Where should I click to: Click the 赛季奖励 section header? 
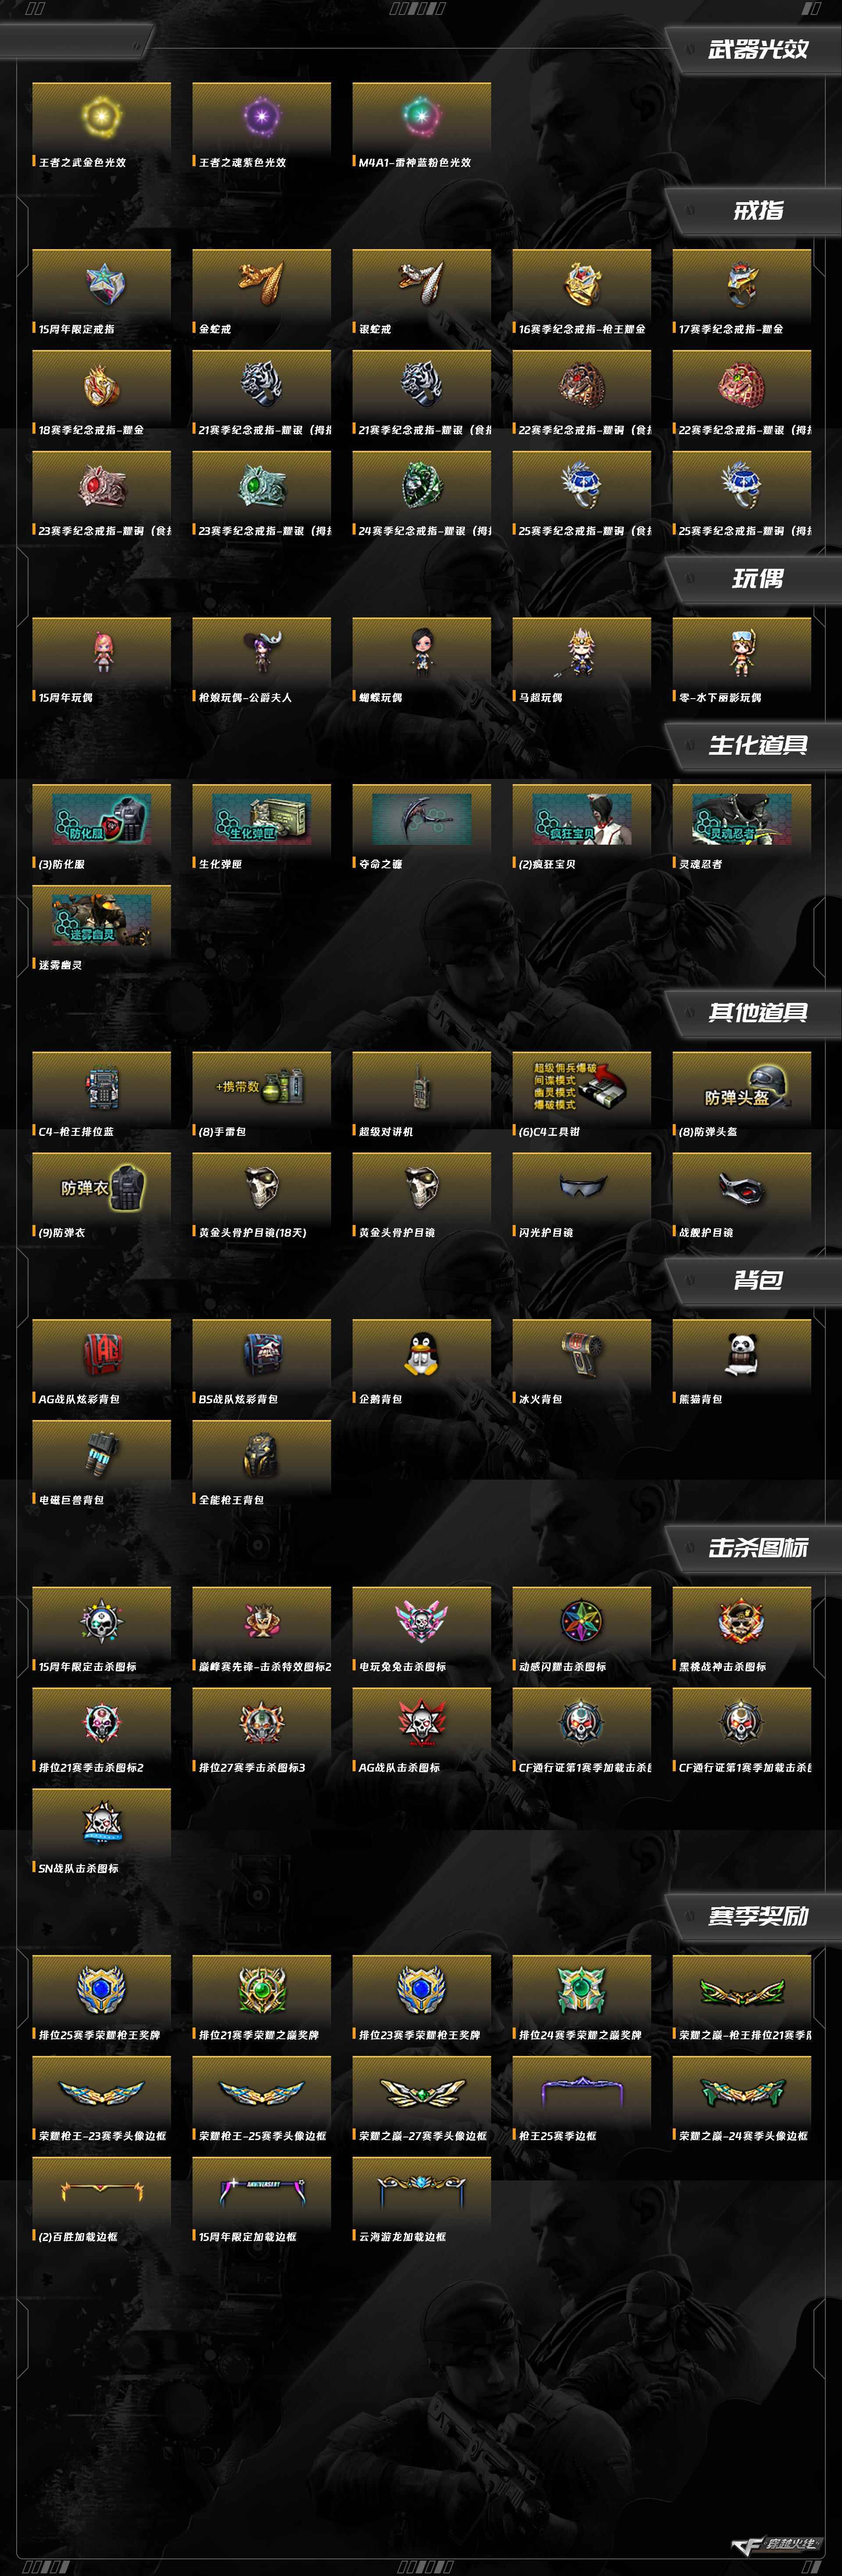757,1916
